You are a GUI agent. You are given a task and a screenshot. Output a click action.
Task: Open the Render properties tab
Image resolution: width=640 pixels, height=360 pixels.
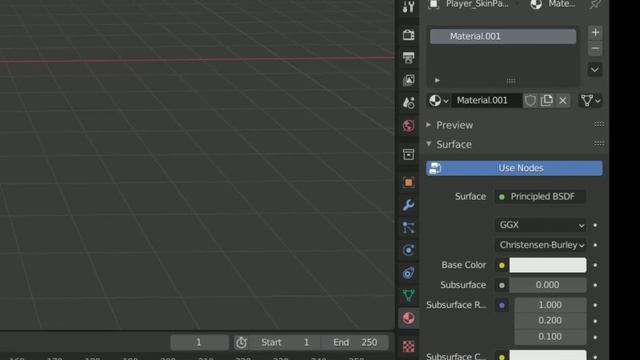pyautogui.click(x=408, y=35)
